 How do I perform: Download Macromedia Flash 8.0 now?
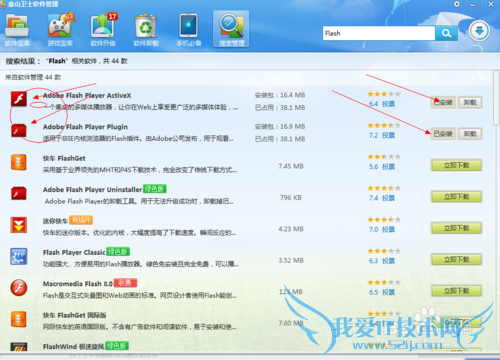(x=456, y=291)
